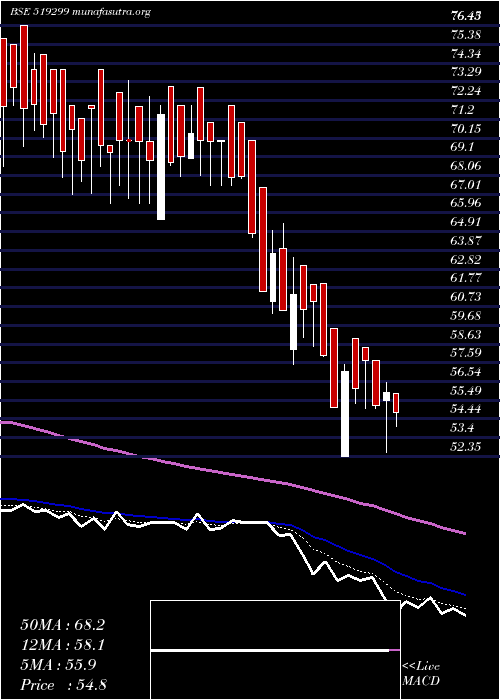Select the 64.91 price axis label
This screenshot has width=500, height=700.
[x=467, y=222]
